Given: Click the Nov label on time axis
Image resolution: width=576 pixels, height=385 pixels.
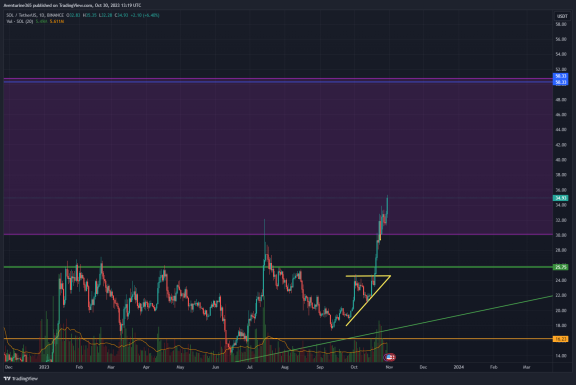Looking at the screenshot, I should [x=389, y=367].
